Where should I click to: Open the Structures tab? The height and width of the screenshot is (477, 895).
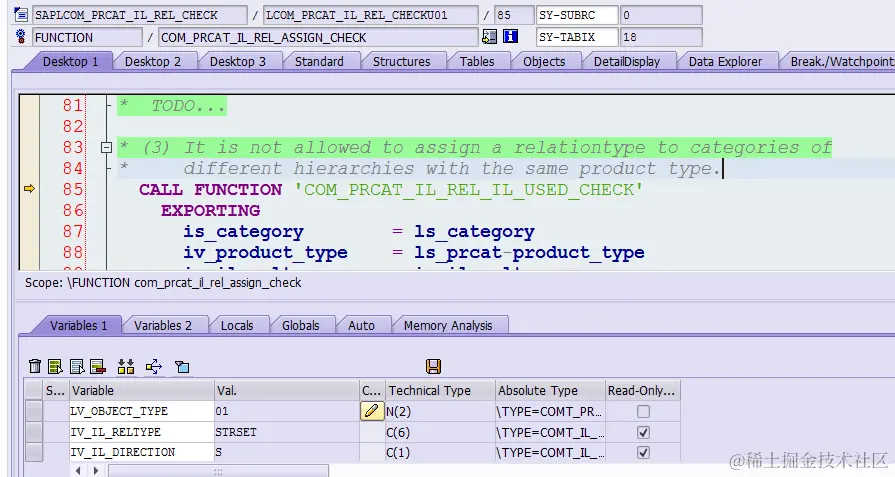402,62
